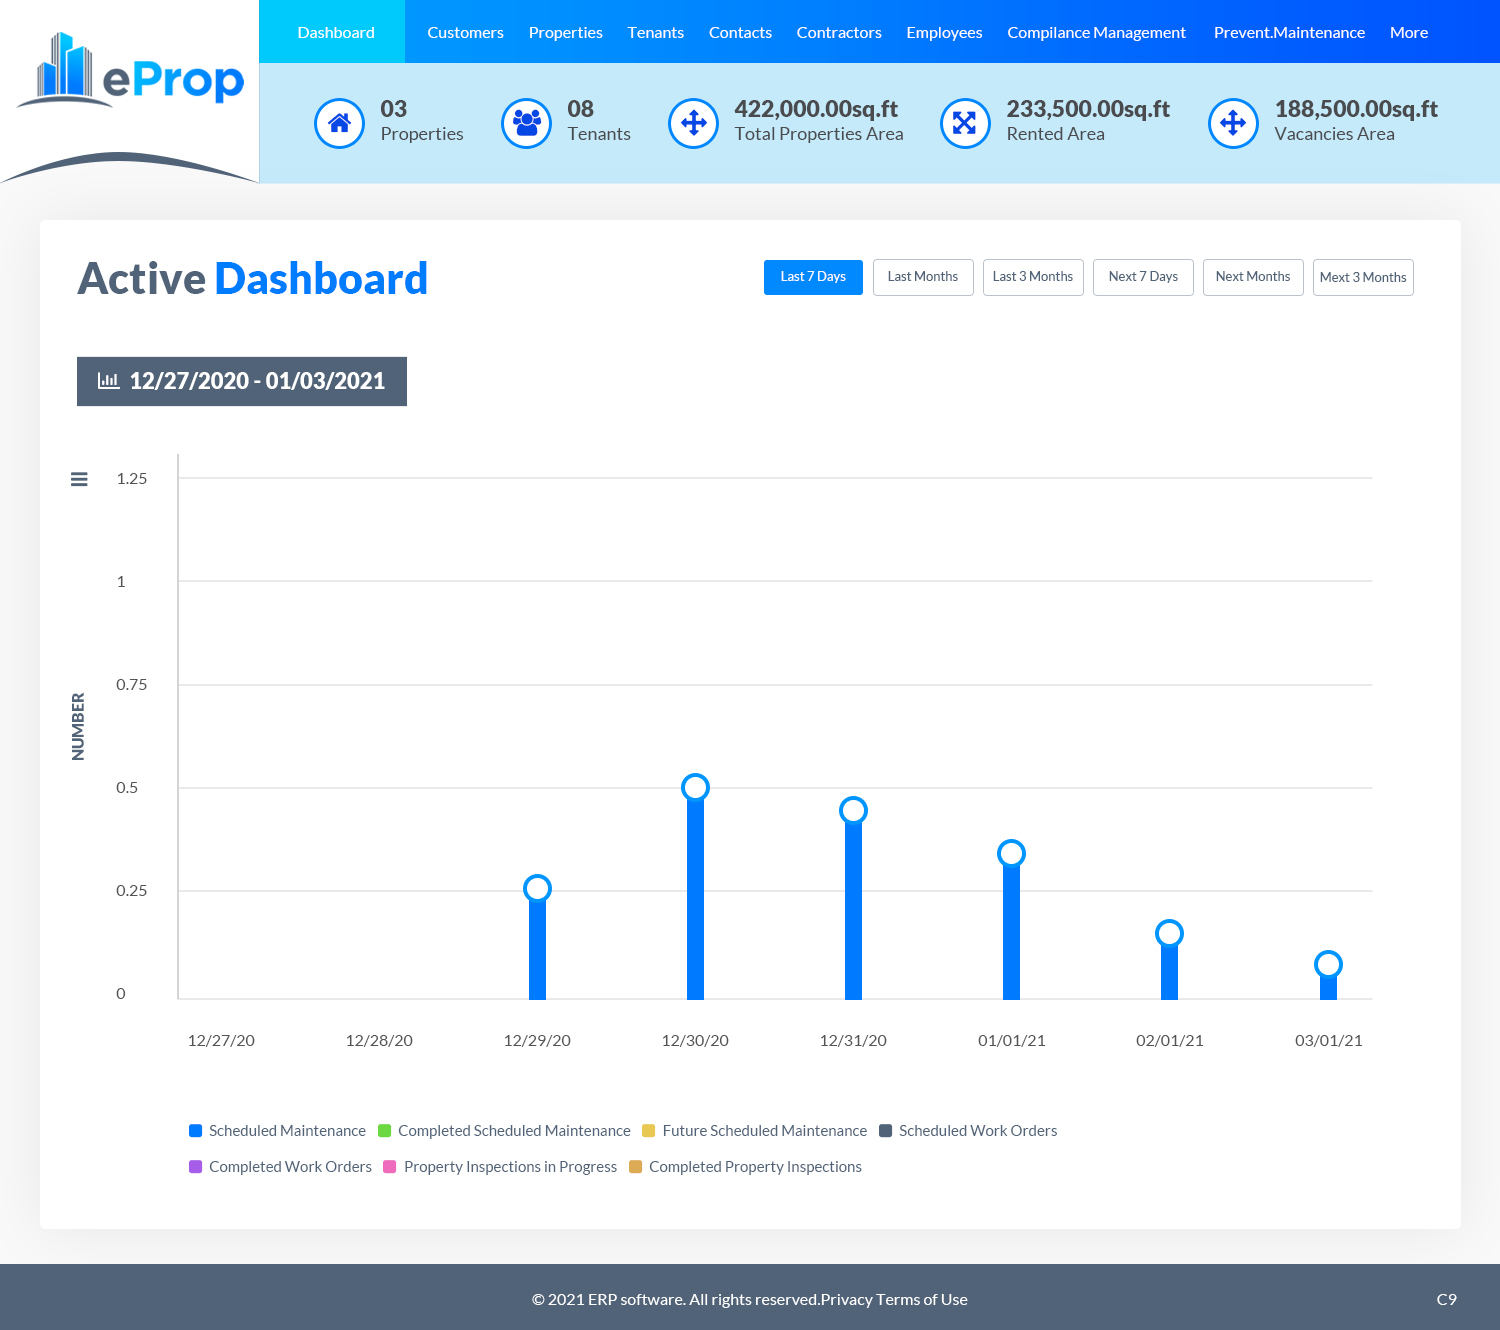Click the eProp logo

(x=131, y=69)
